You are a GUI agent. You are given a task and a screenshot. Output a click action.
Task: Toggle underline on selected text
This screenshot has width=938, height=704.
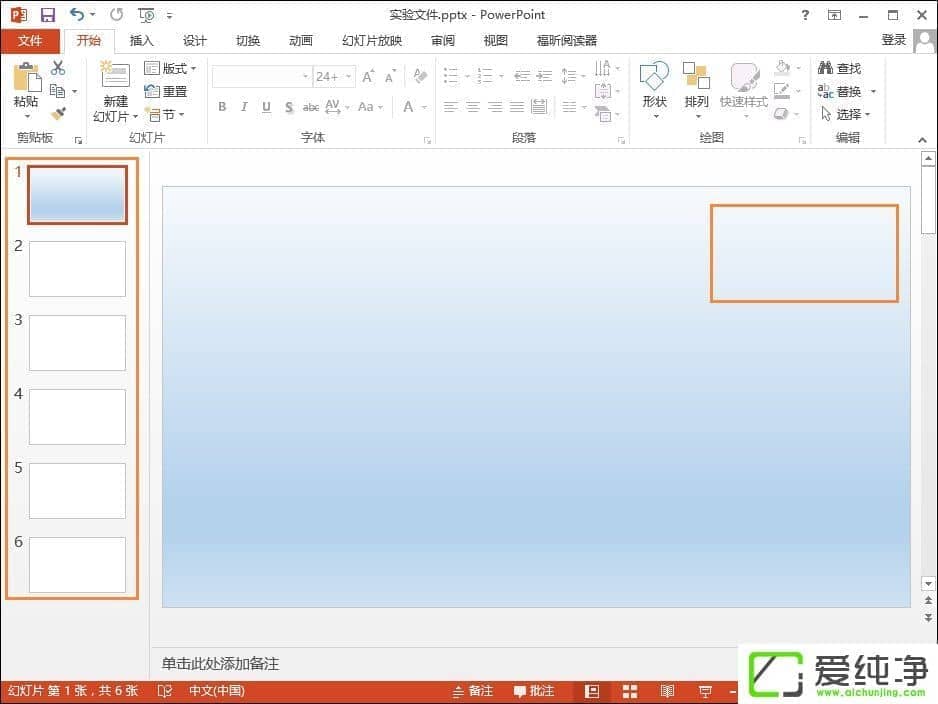pos(265,106)
